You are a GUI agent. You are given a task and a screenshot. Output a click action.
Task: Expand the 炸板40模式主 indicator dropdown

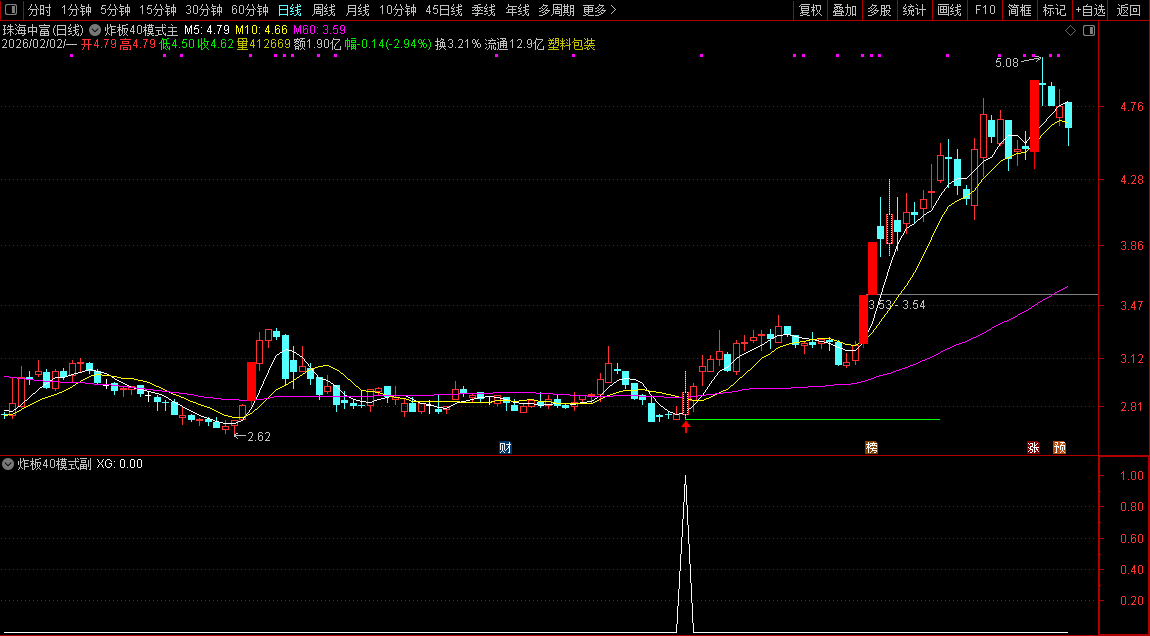tap(95, 31)
